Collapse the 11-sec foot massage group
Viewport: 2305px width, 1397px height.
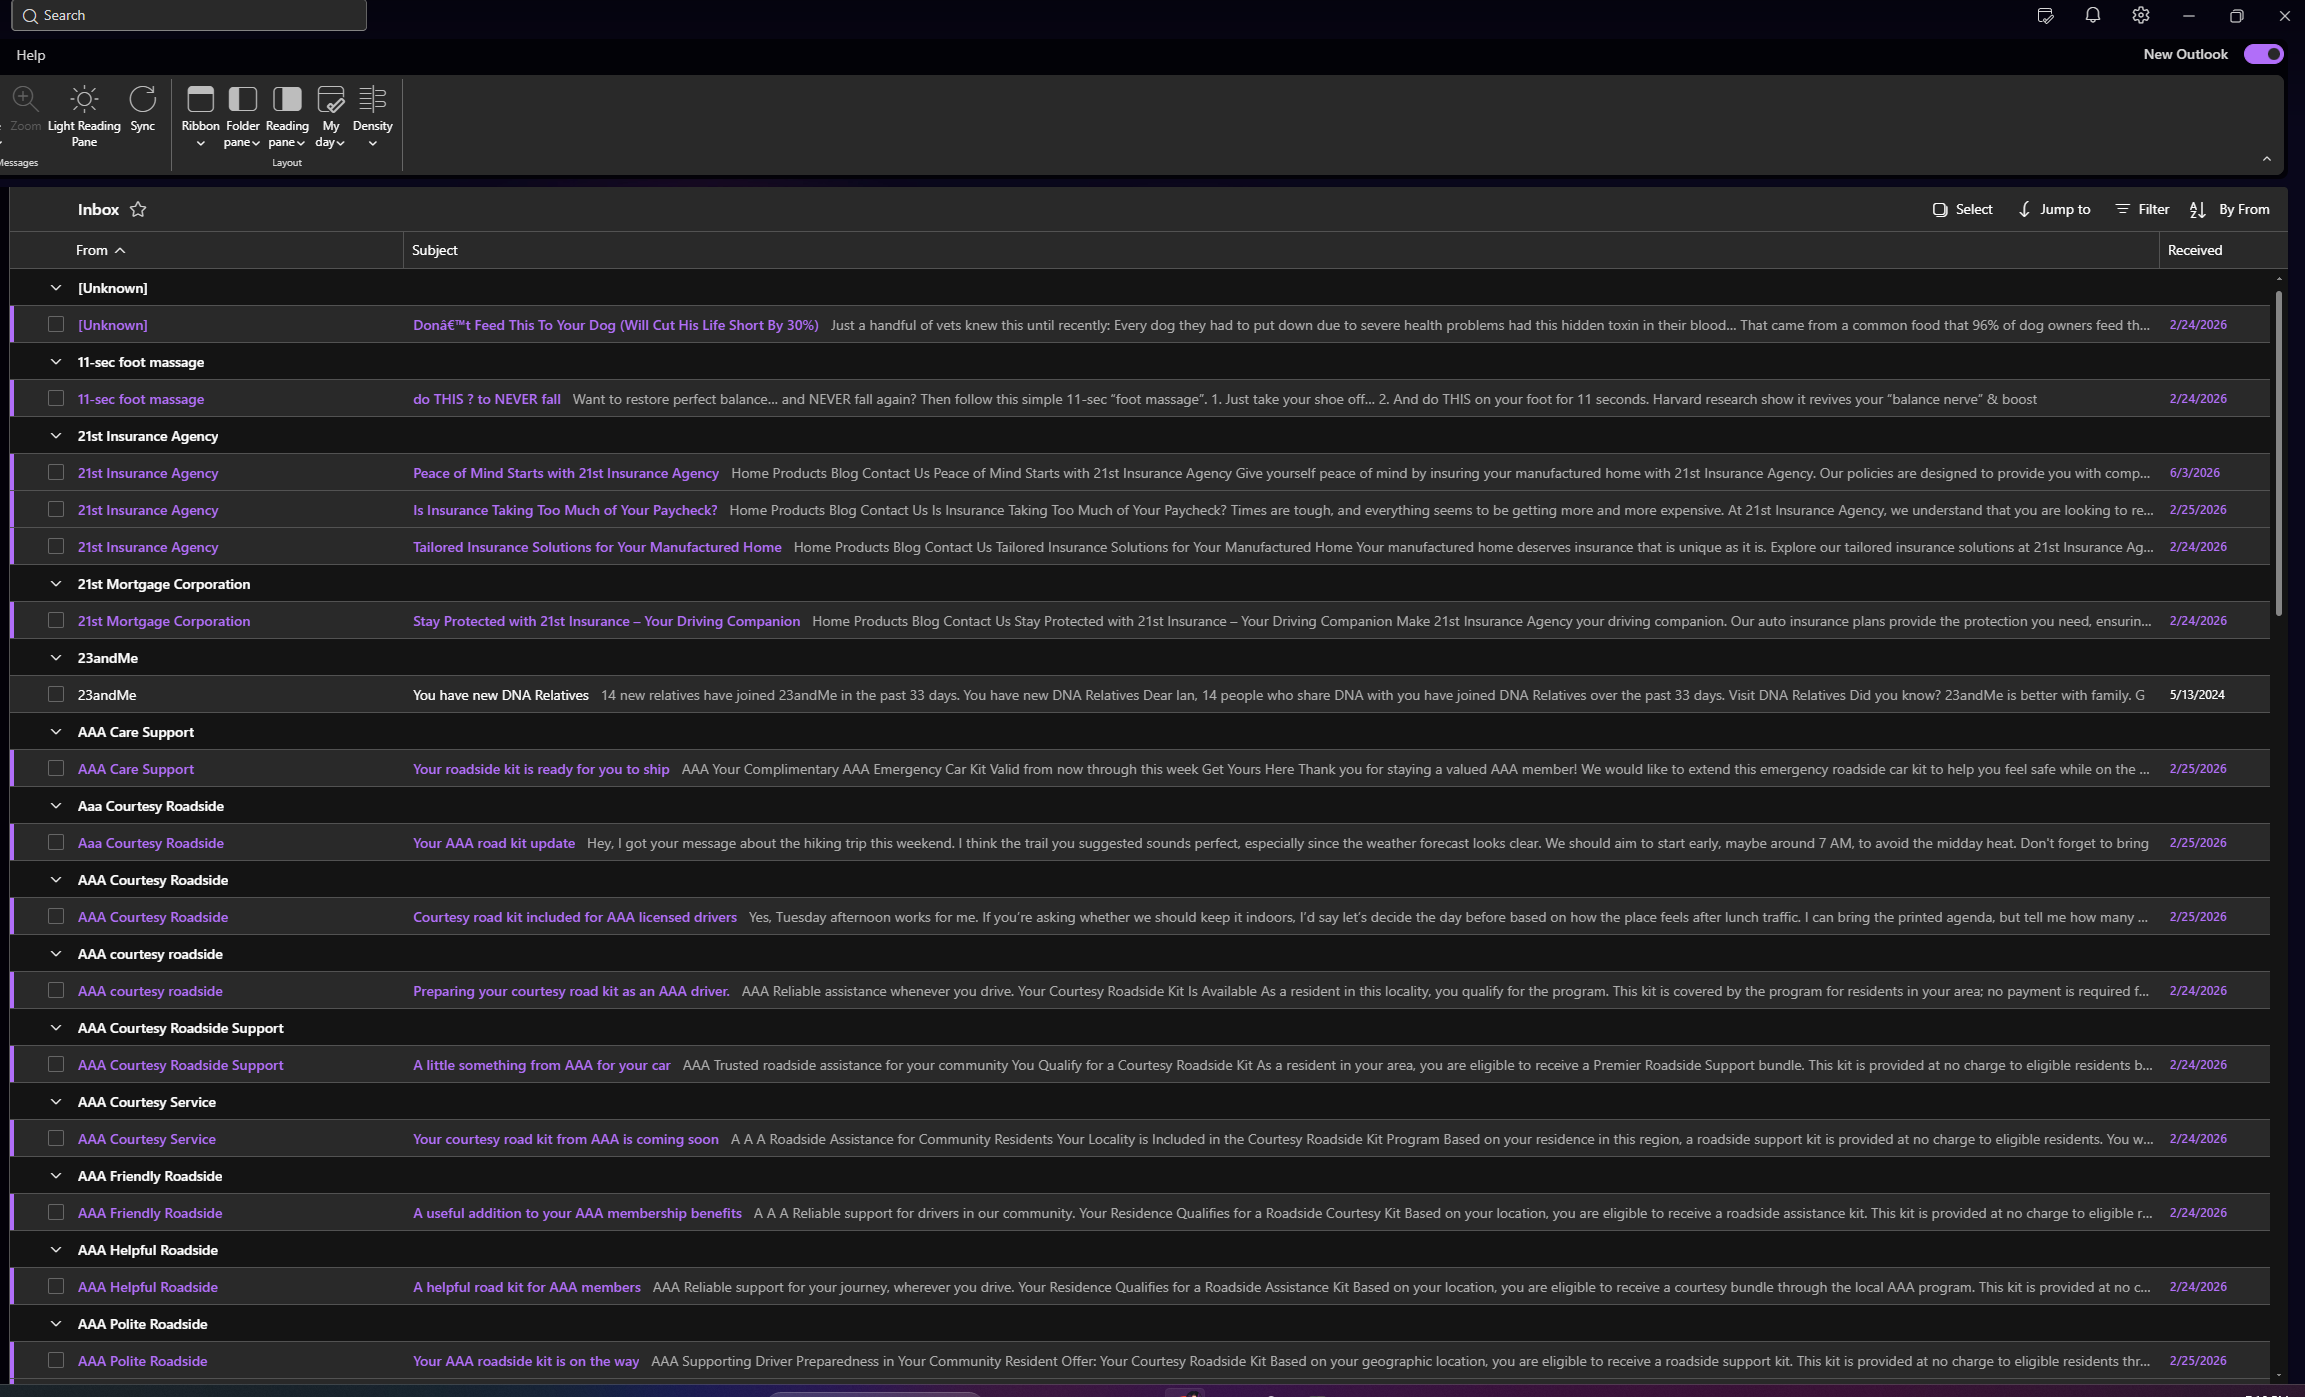56,362
